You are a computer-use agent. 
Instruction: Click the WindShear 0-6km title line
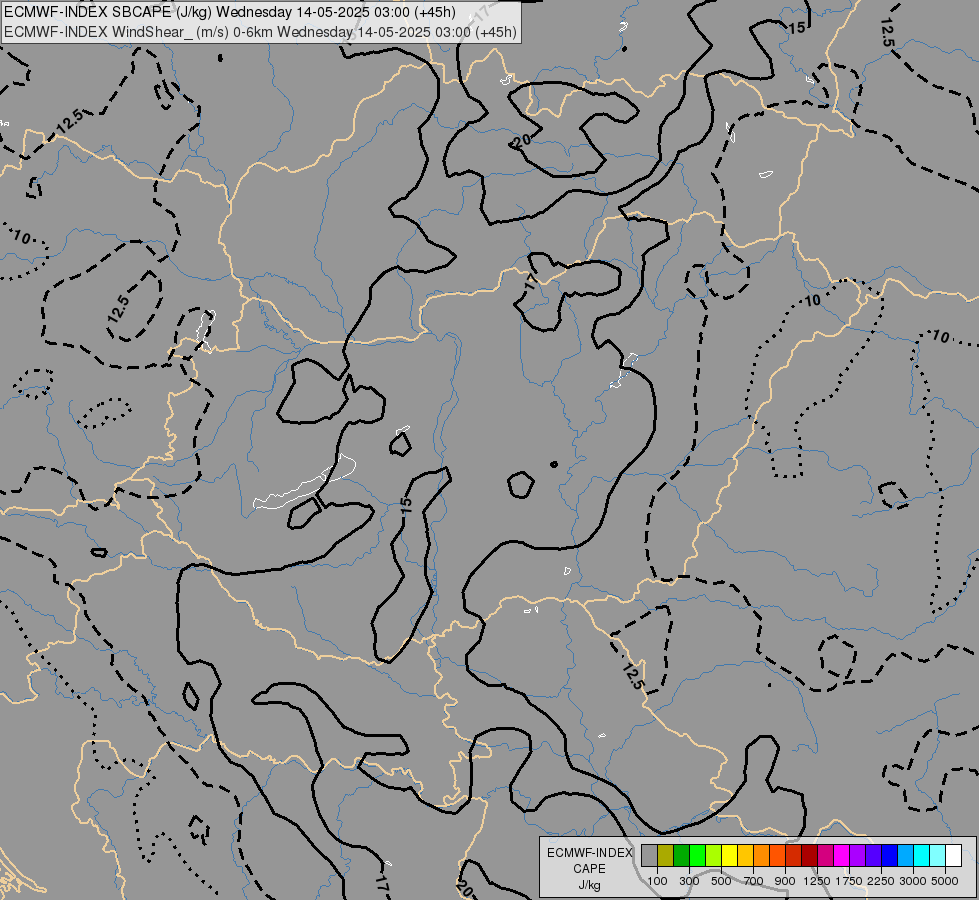(x=260, y=32)
